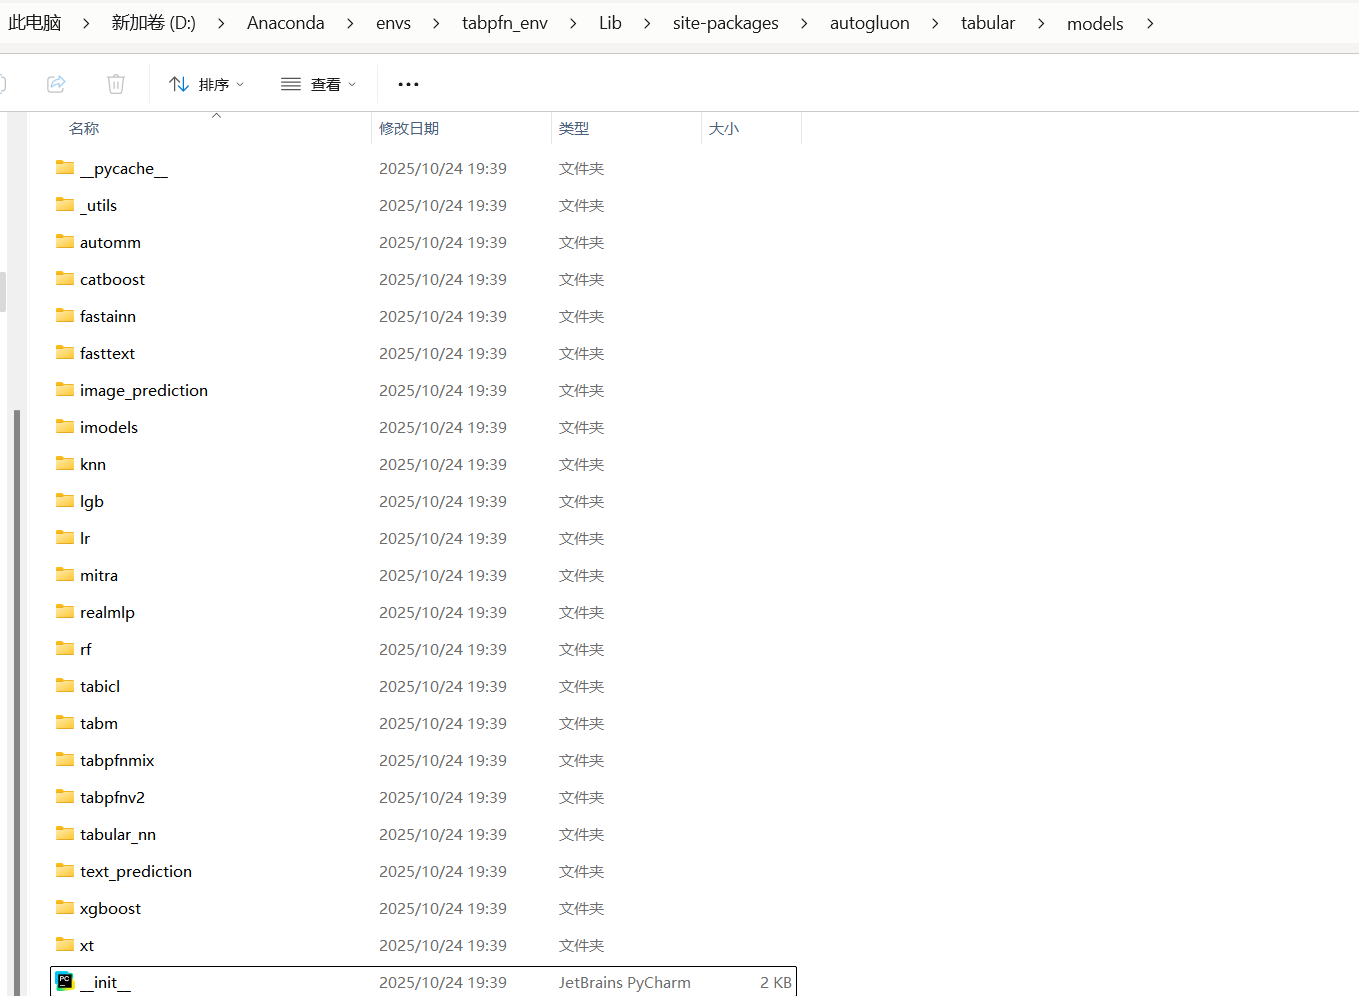The height and width of the screenshot is (996, 1359).
Task: Expand chevron after Anaconda breadcrumb
Action: coord(350,23)
